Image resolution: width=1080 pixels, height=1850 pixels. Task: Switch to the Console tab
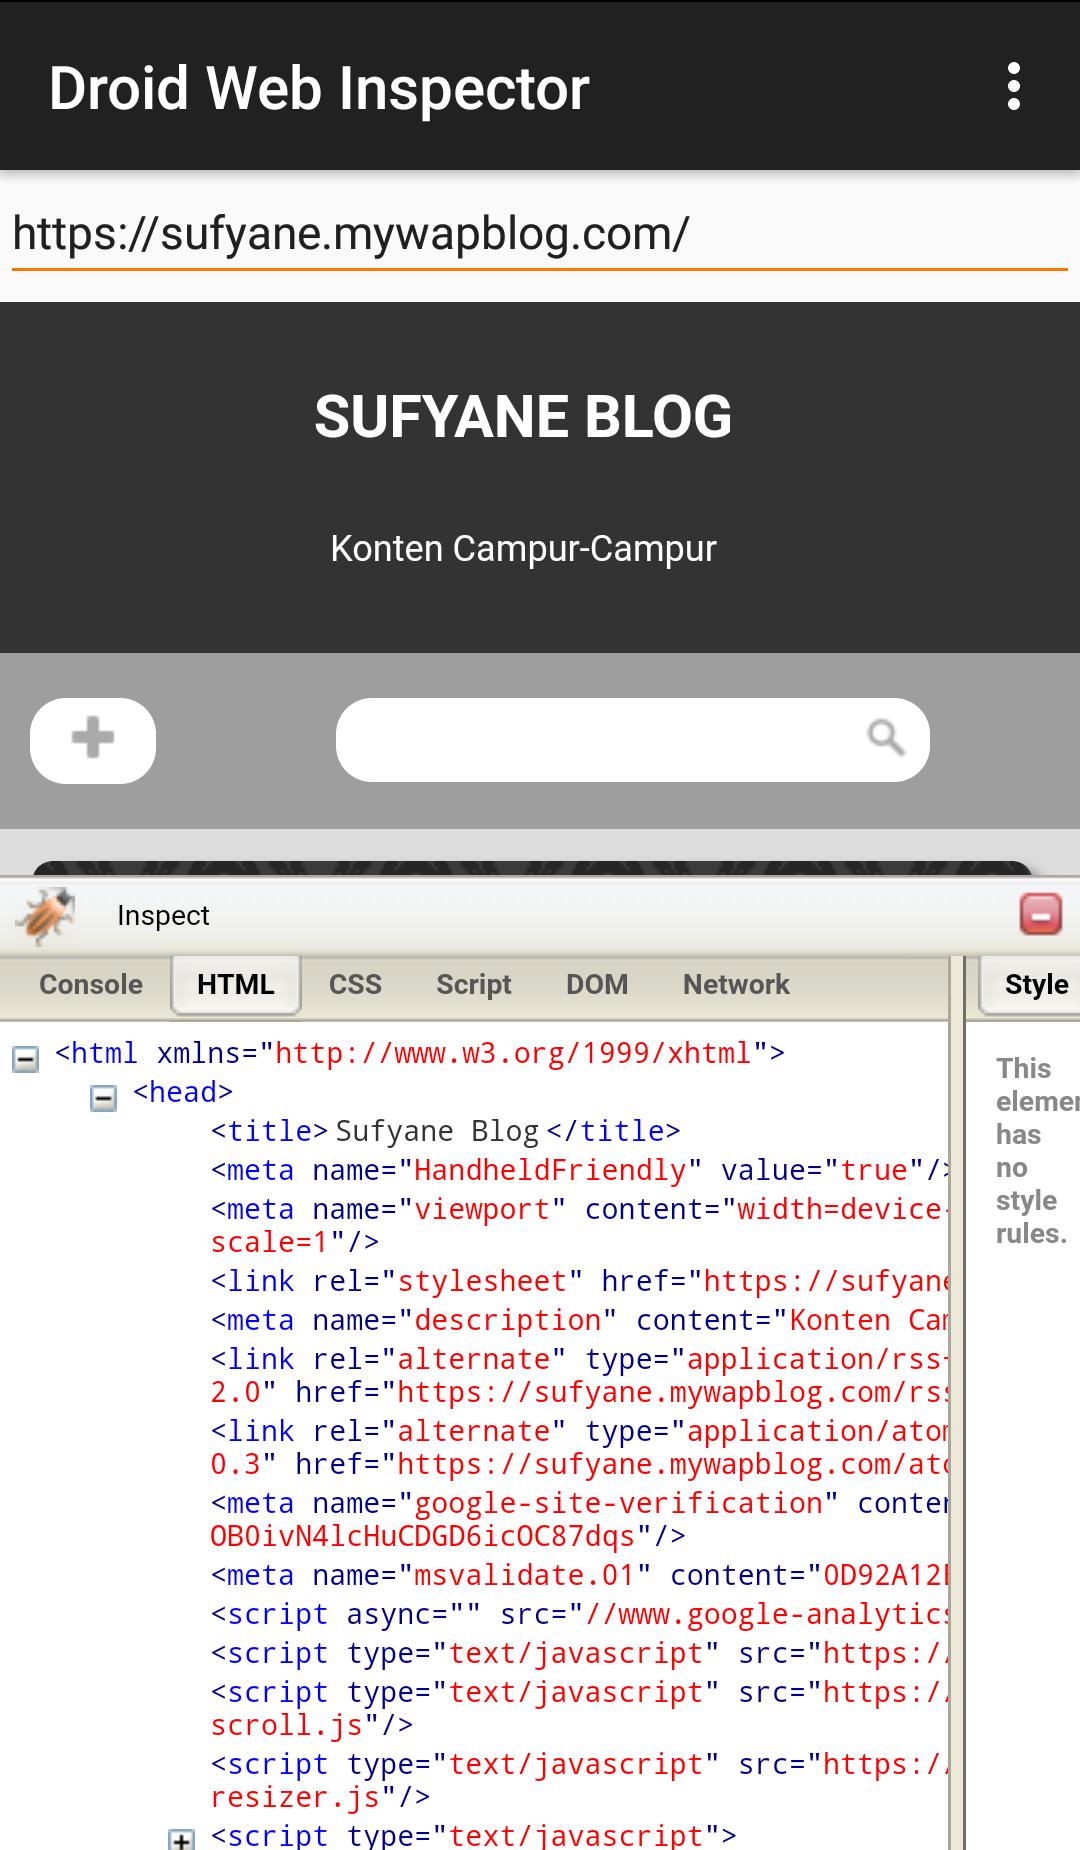tap(90, 984)
